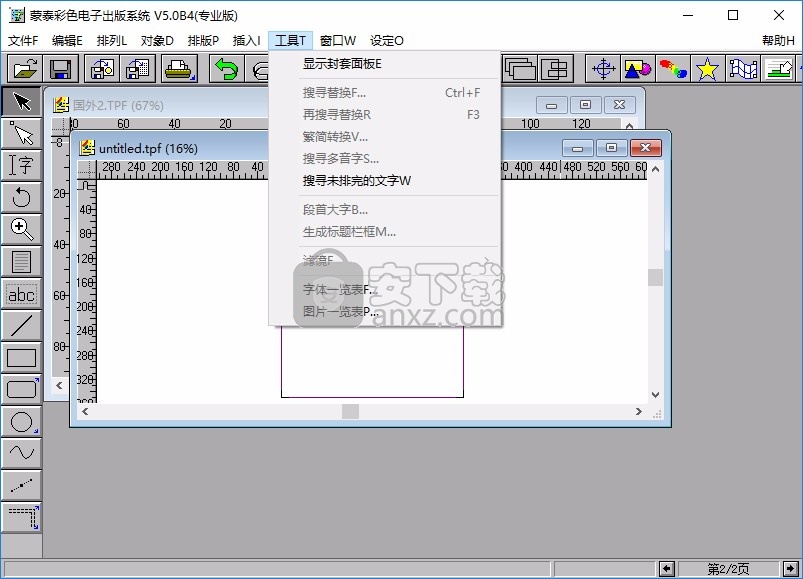
Task: Click the colored shapes toolbar icon
Action: pos(638,69)
